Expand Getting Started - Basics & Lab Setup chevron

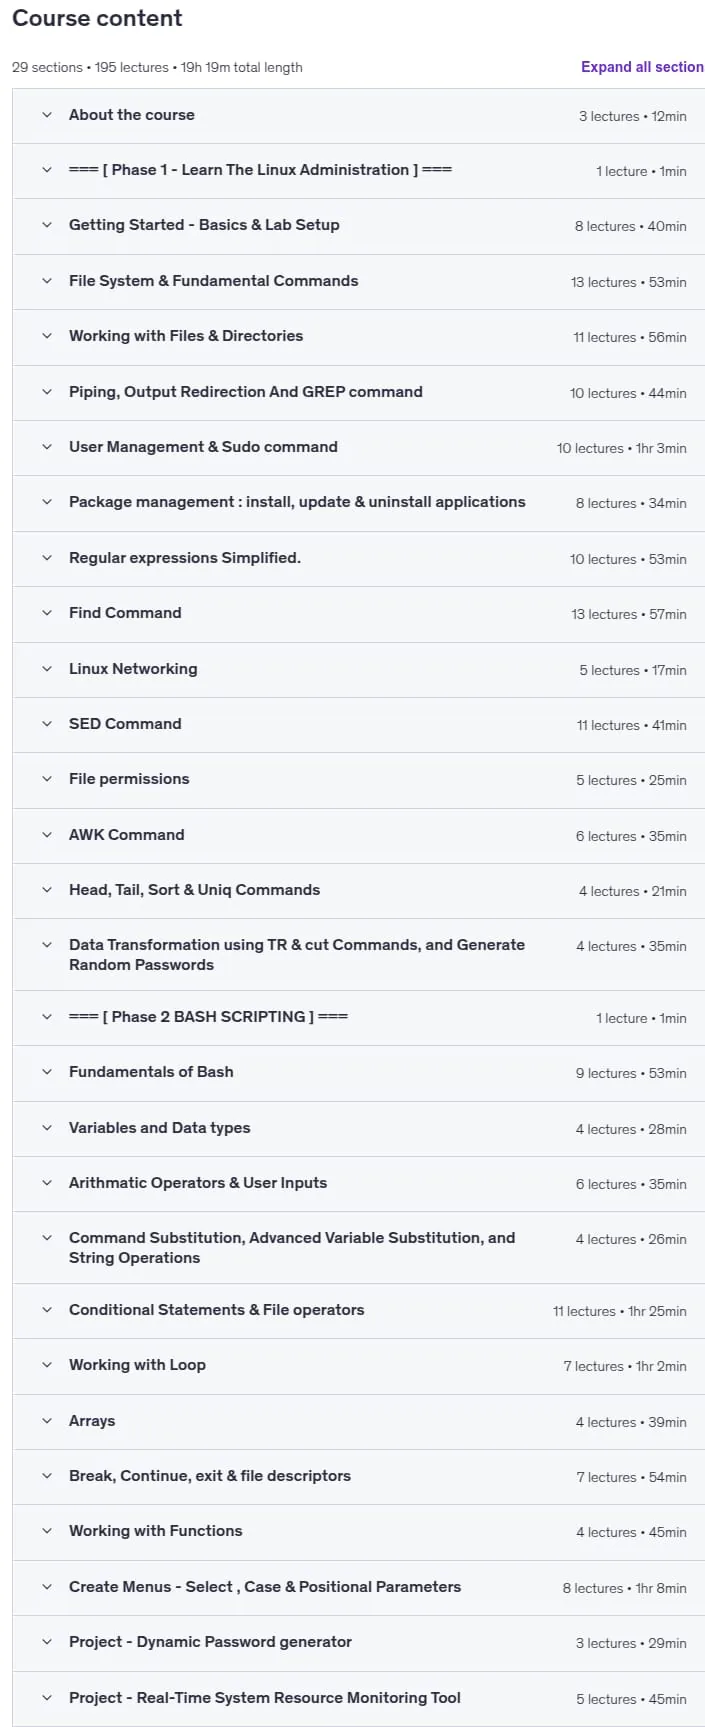point(46,225)
